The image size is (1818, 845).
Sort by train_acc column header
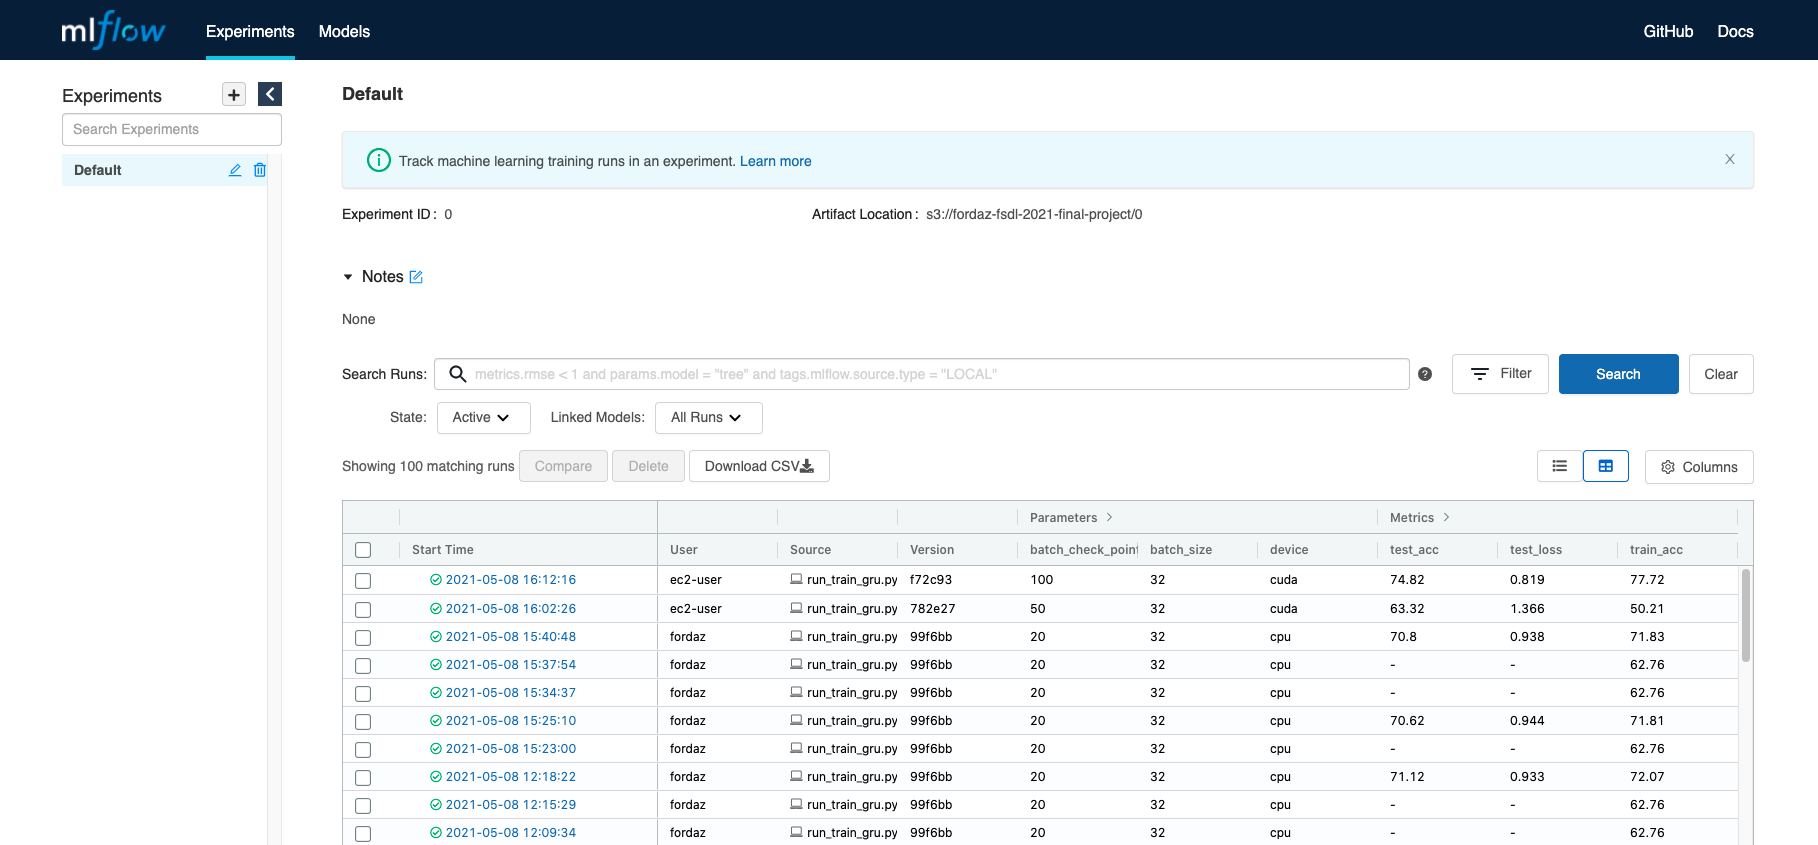1656,550
